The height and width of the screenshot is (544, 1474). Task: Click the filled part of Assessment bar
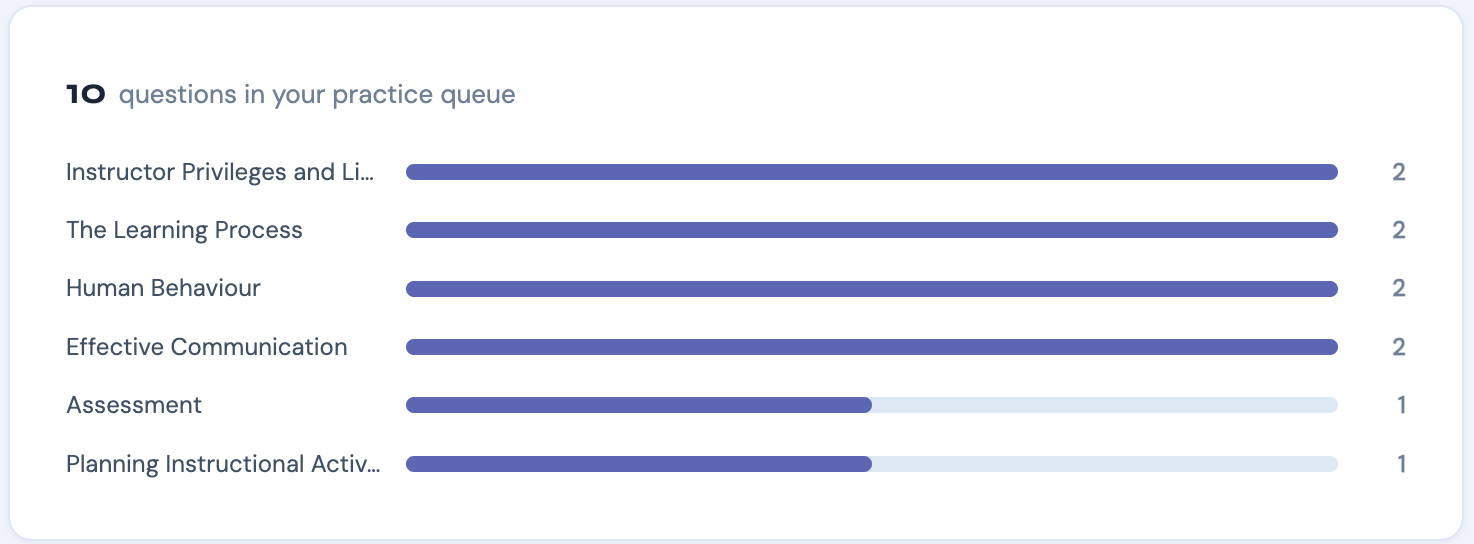coord(639,405)
